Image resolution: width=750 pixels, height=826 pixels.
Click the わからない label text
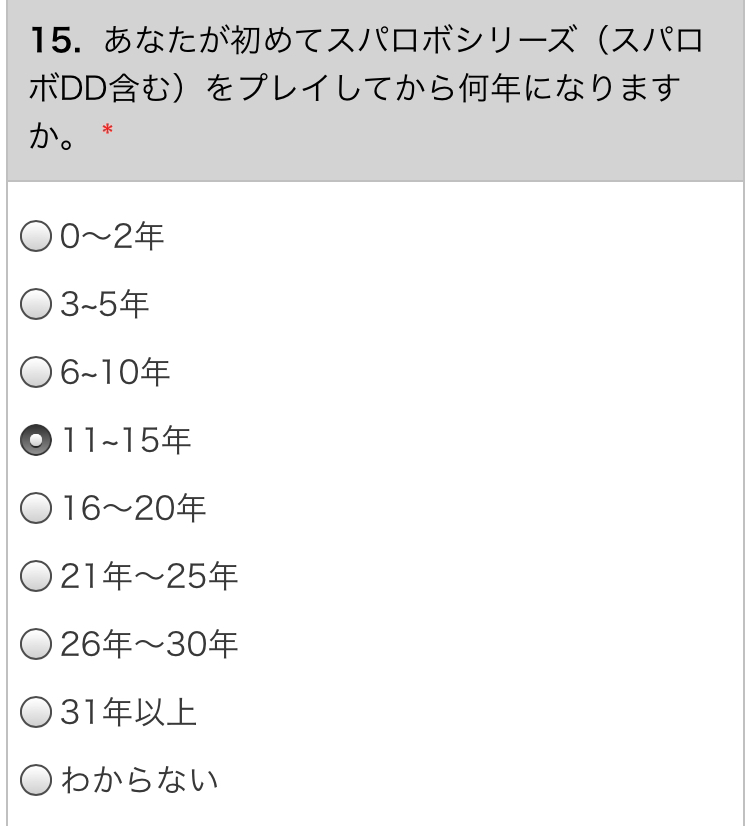coord(140,780)
